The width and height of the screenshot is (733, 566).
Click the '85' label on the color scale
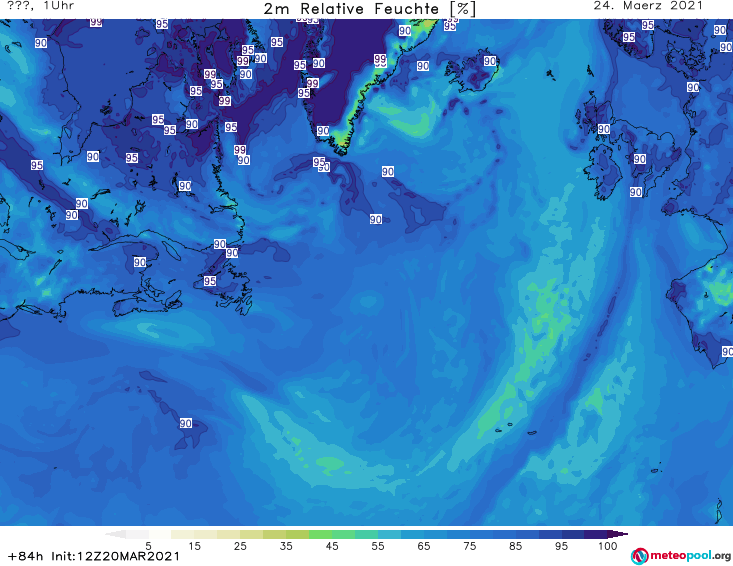tap(515, 546)
